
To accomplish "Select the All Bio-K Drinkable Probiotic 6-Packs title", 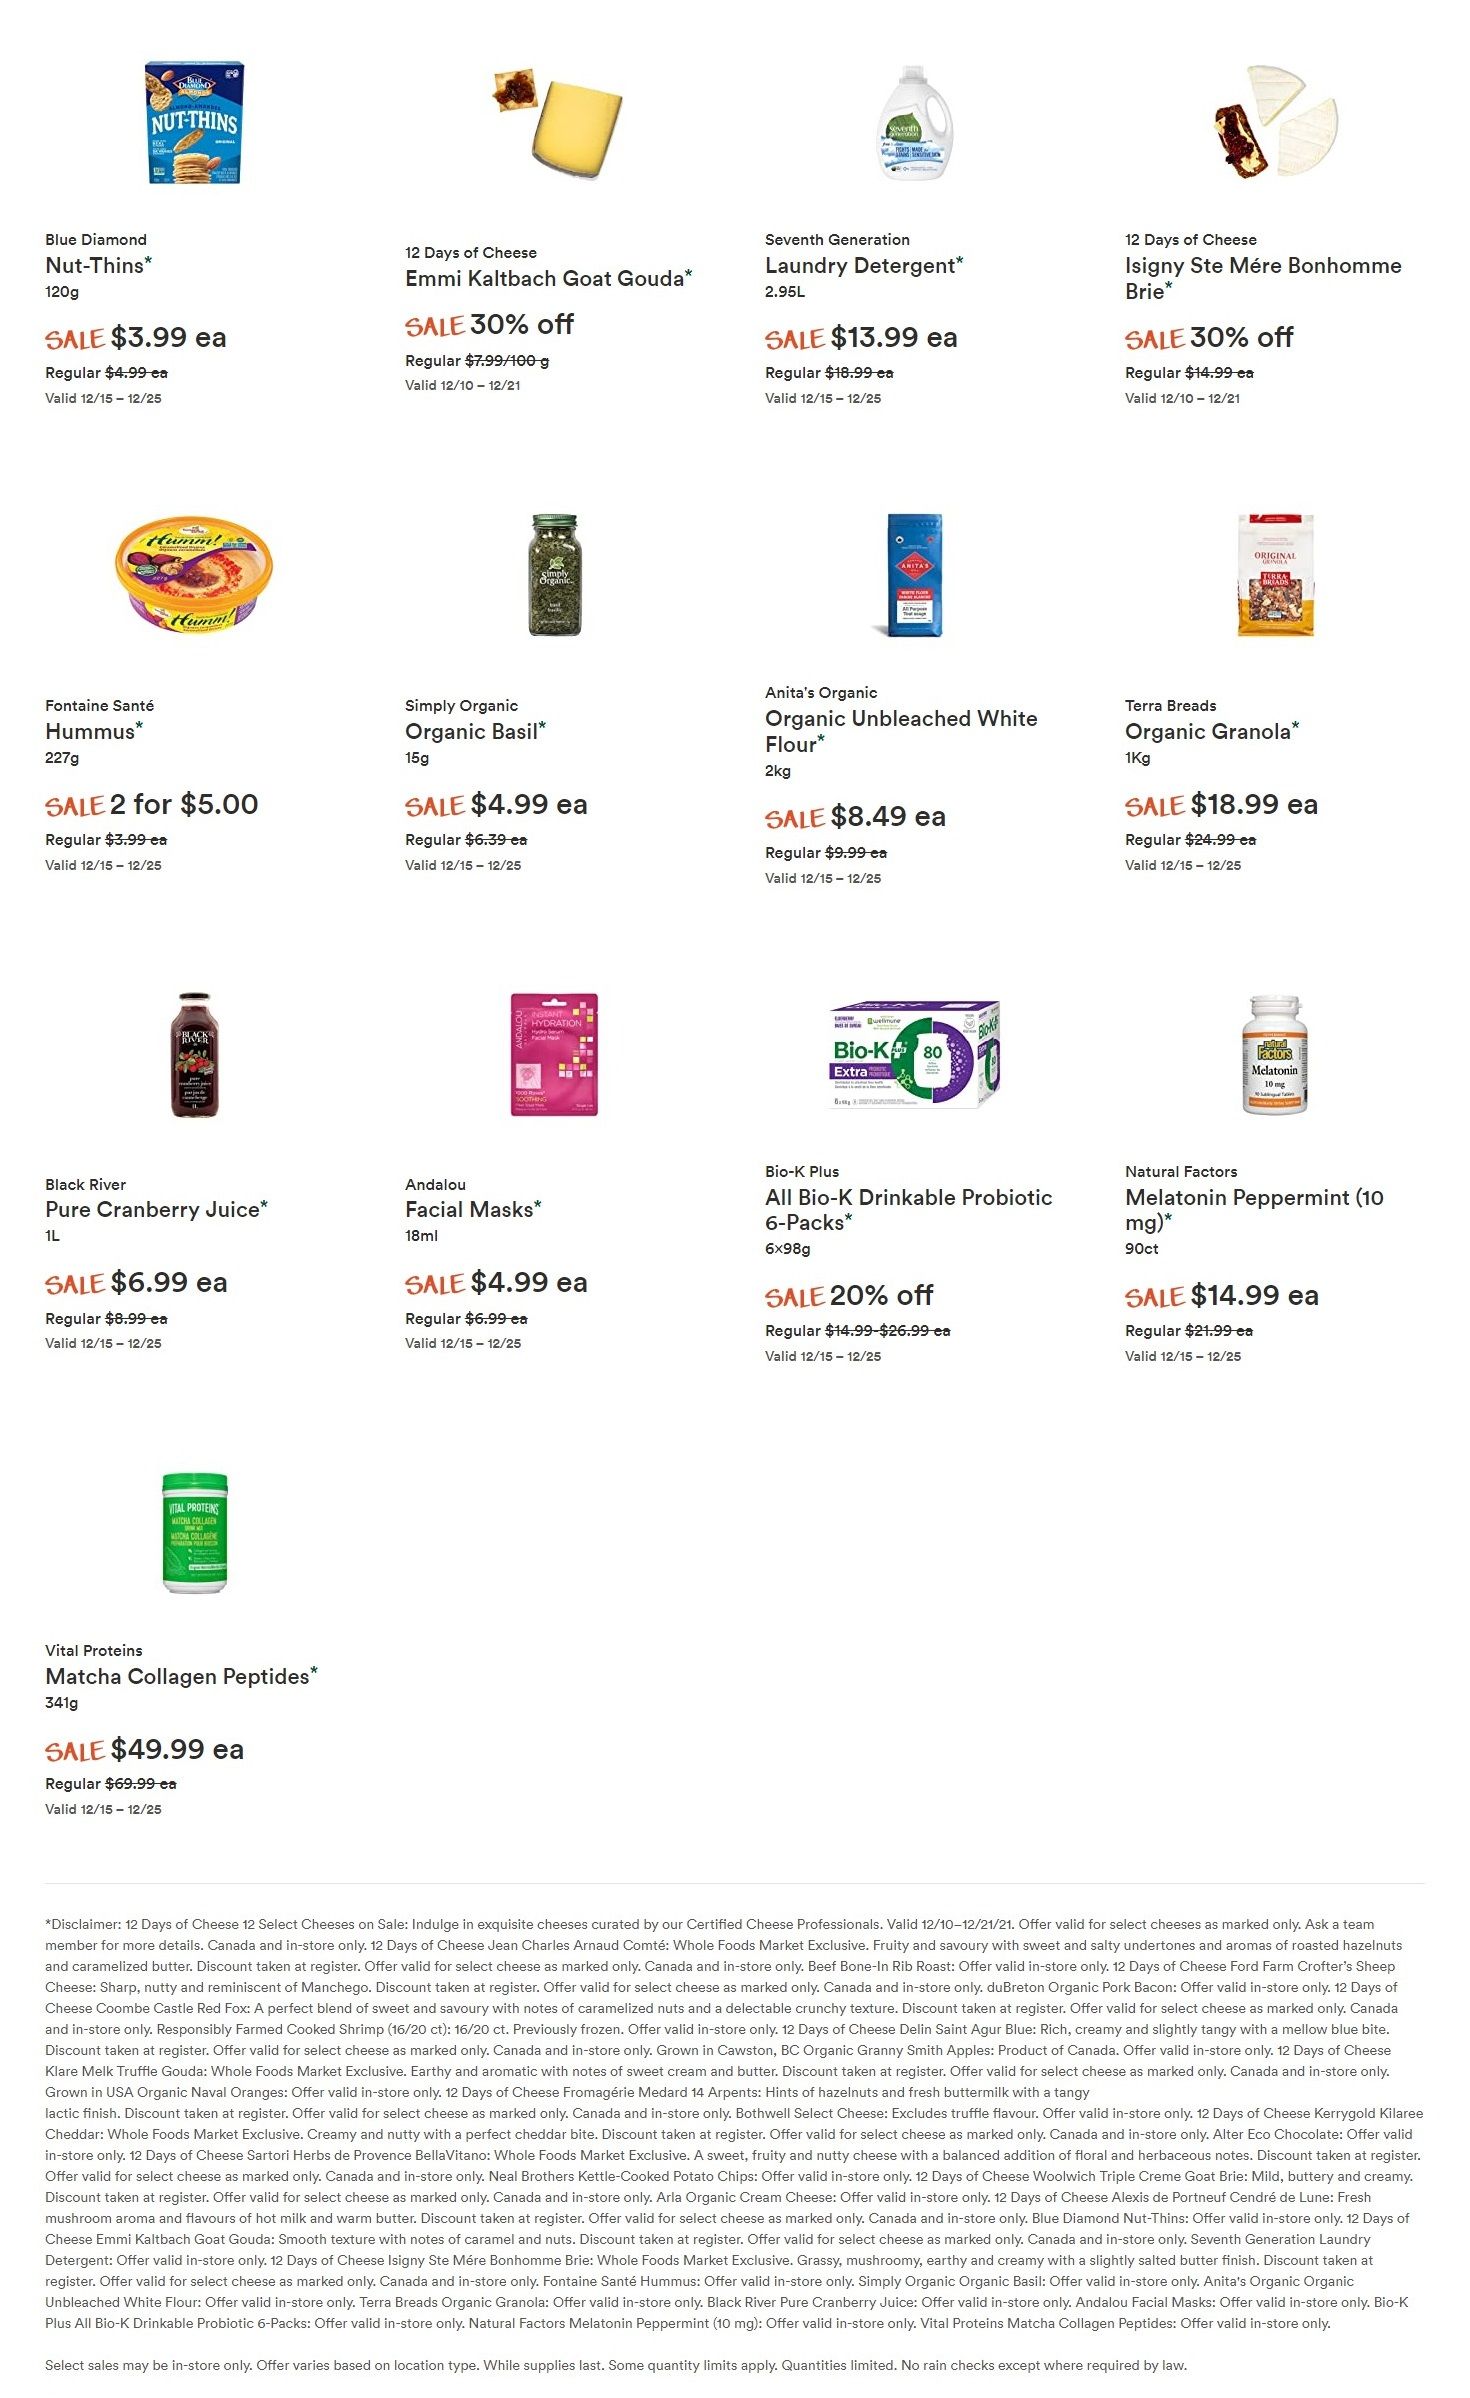I will (x=908, y=1210).
